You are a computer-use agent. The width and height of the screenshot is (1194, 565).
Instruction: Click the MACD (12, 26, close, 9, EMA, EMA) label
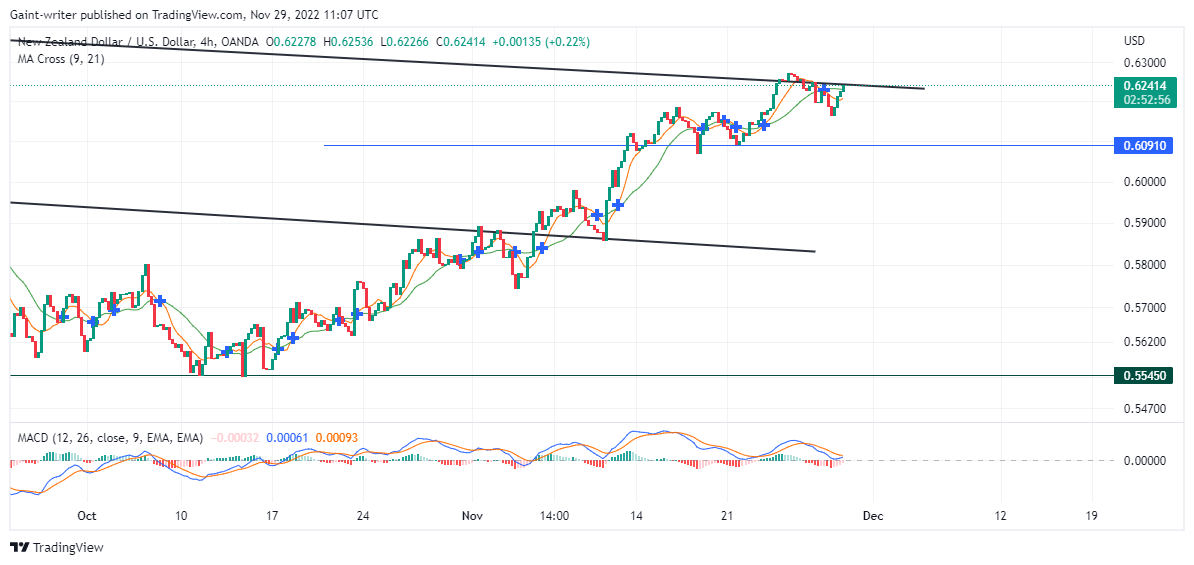(110, 438)
